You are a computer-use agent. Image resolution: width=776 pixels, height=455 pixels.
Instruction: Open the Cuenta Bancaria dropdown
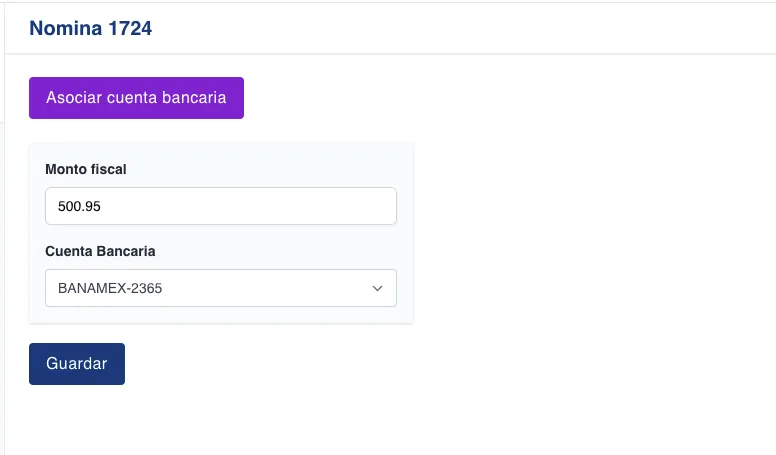(x=220, y=288)
